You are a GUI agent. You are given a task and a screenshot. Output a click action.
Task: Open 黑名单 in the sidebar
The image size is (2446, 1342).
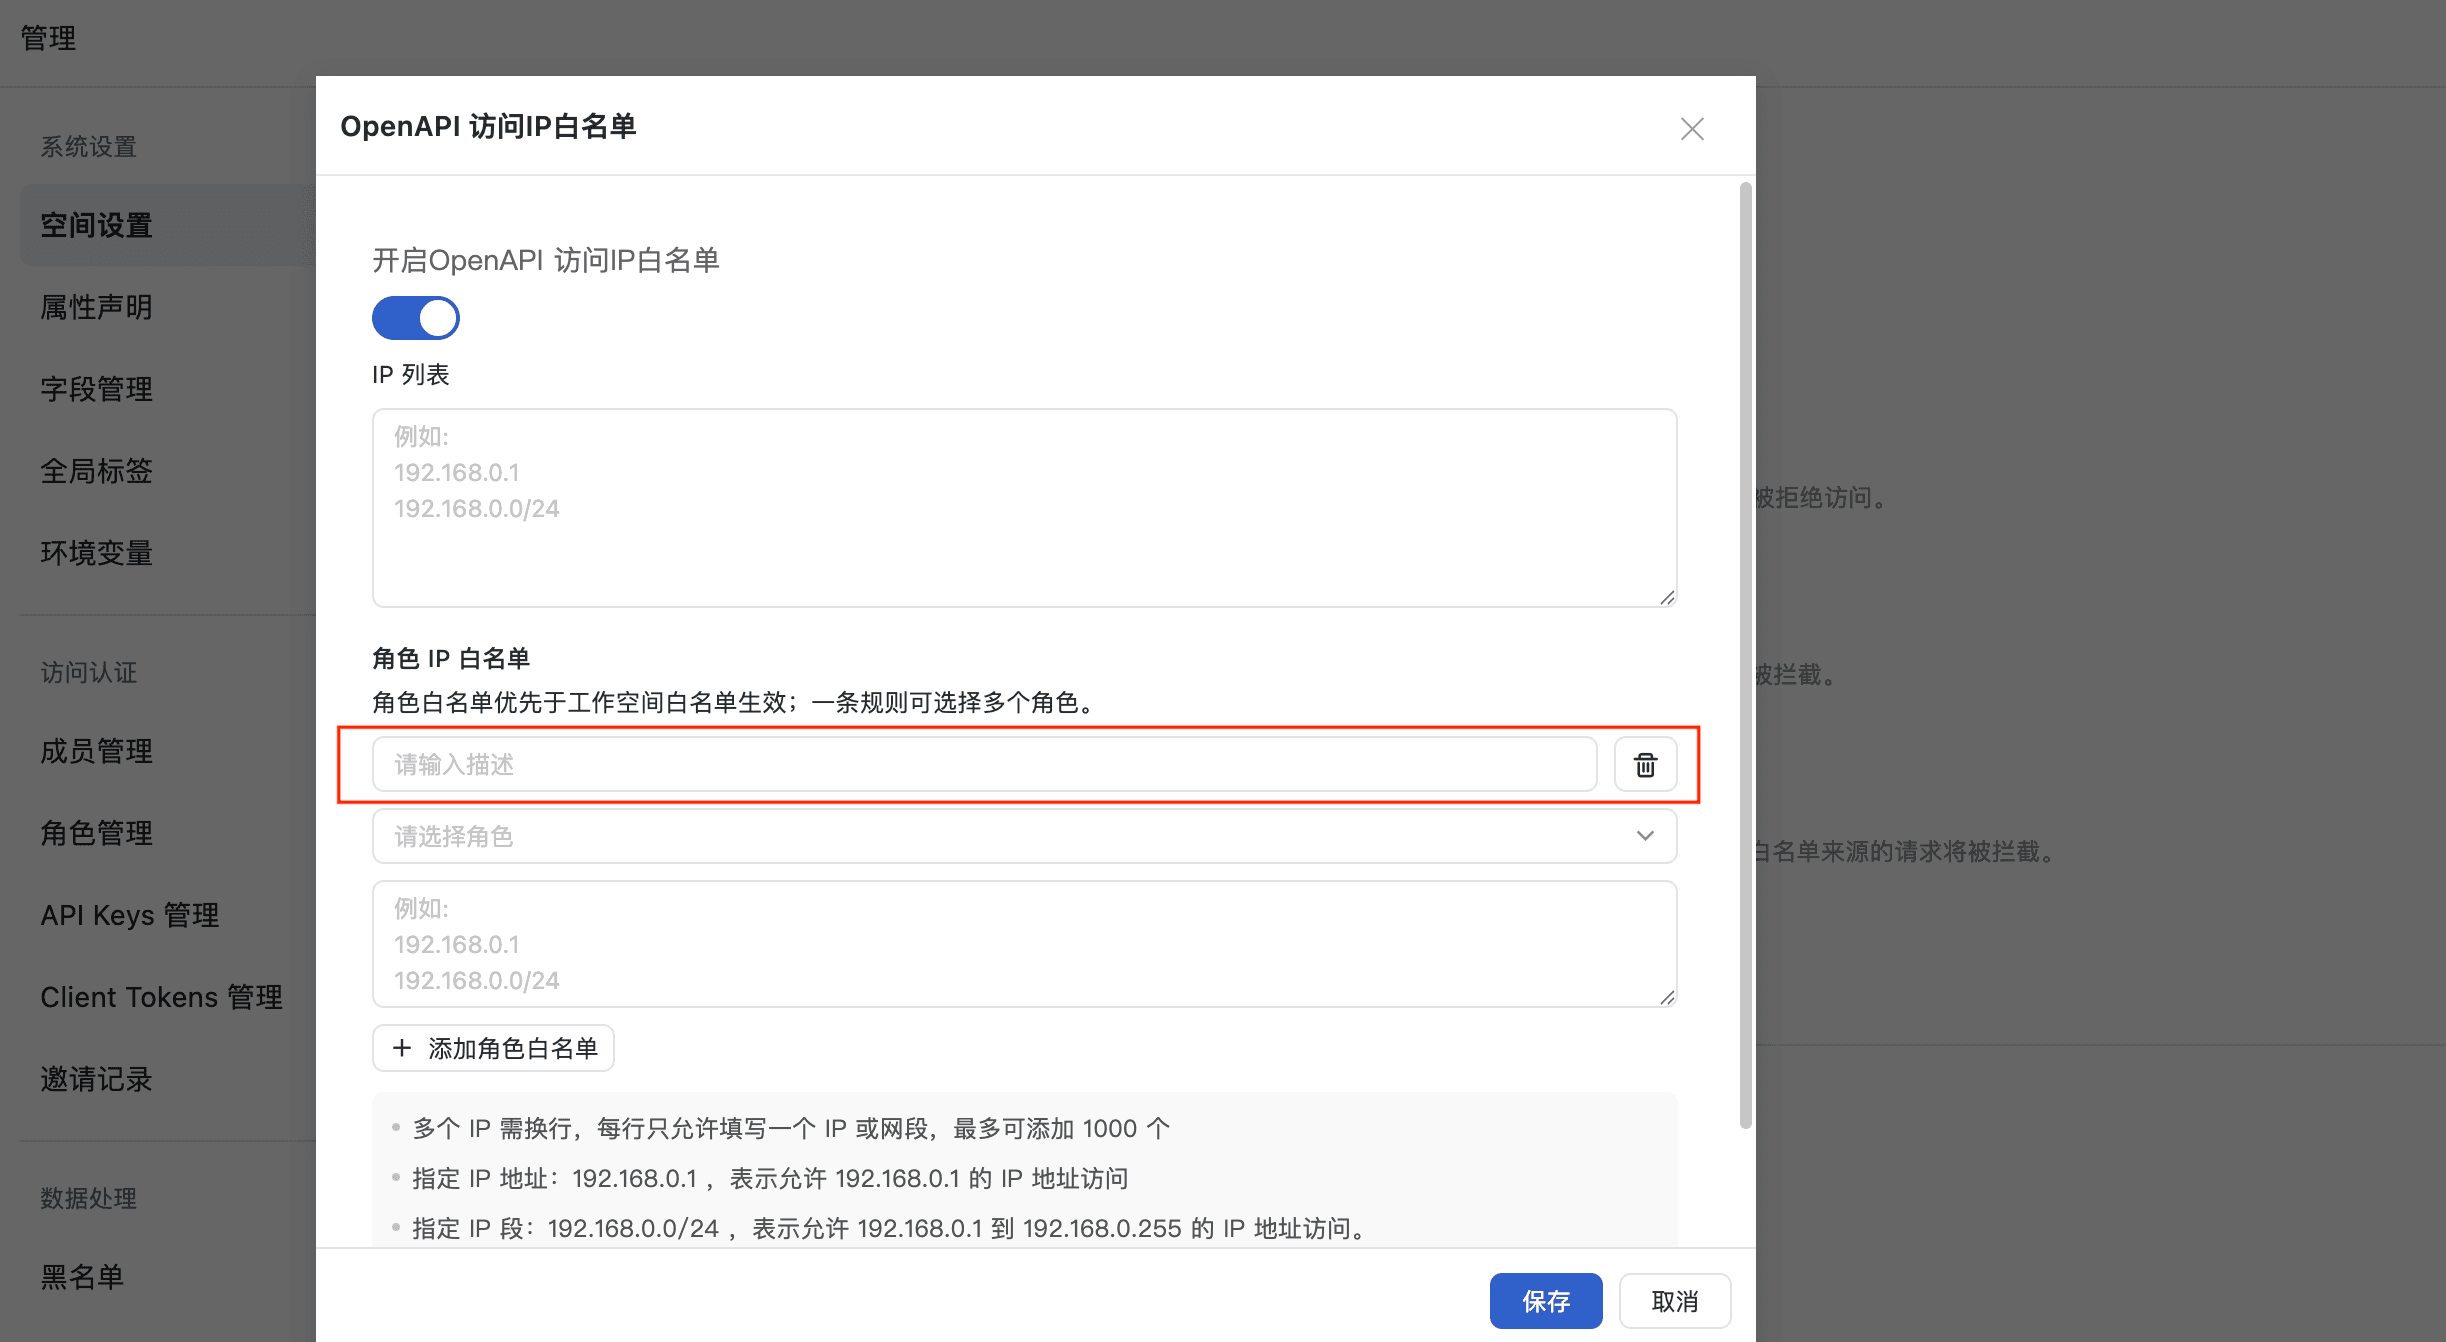tap(82, 1277)
